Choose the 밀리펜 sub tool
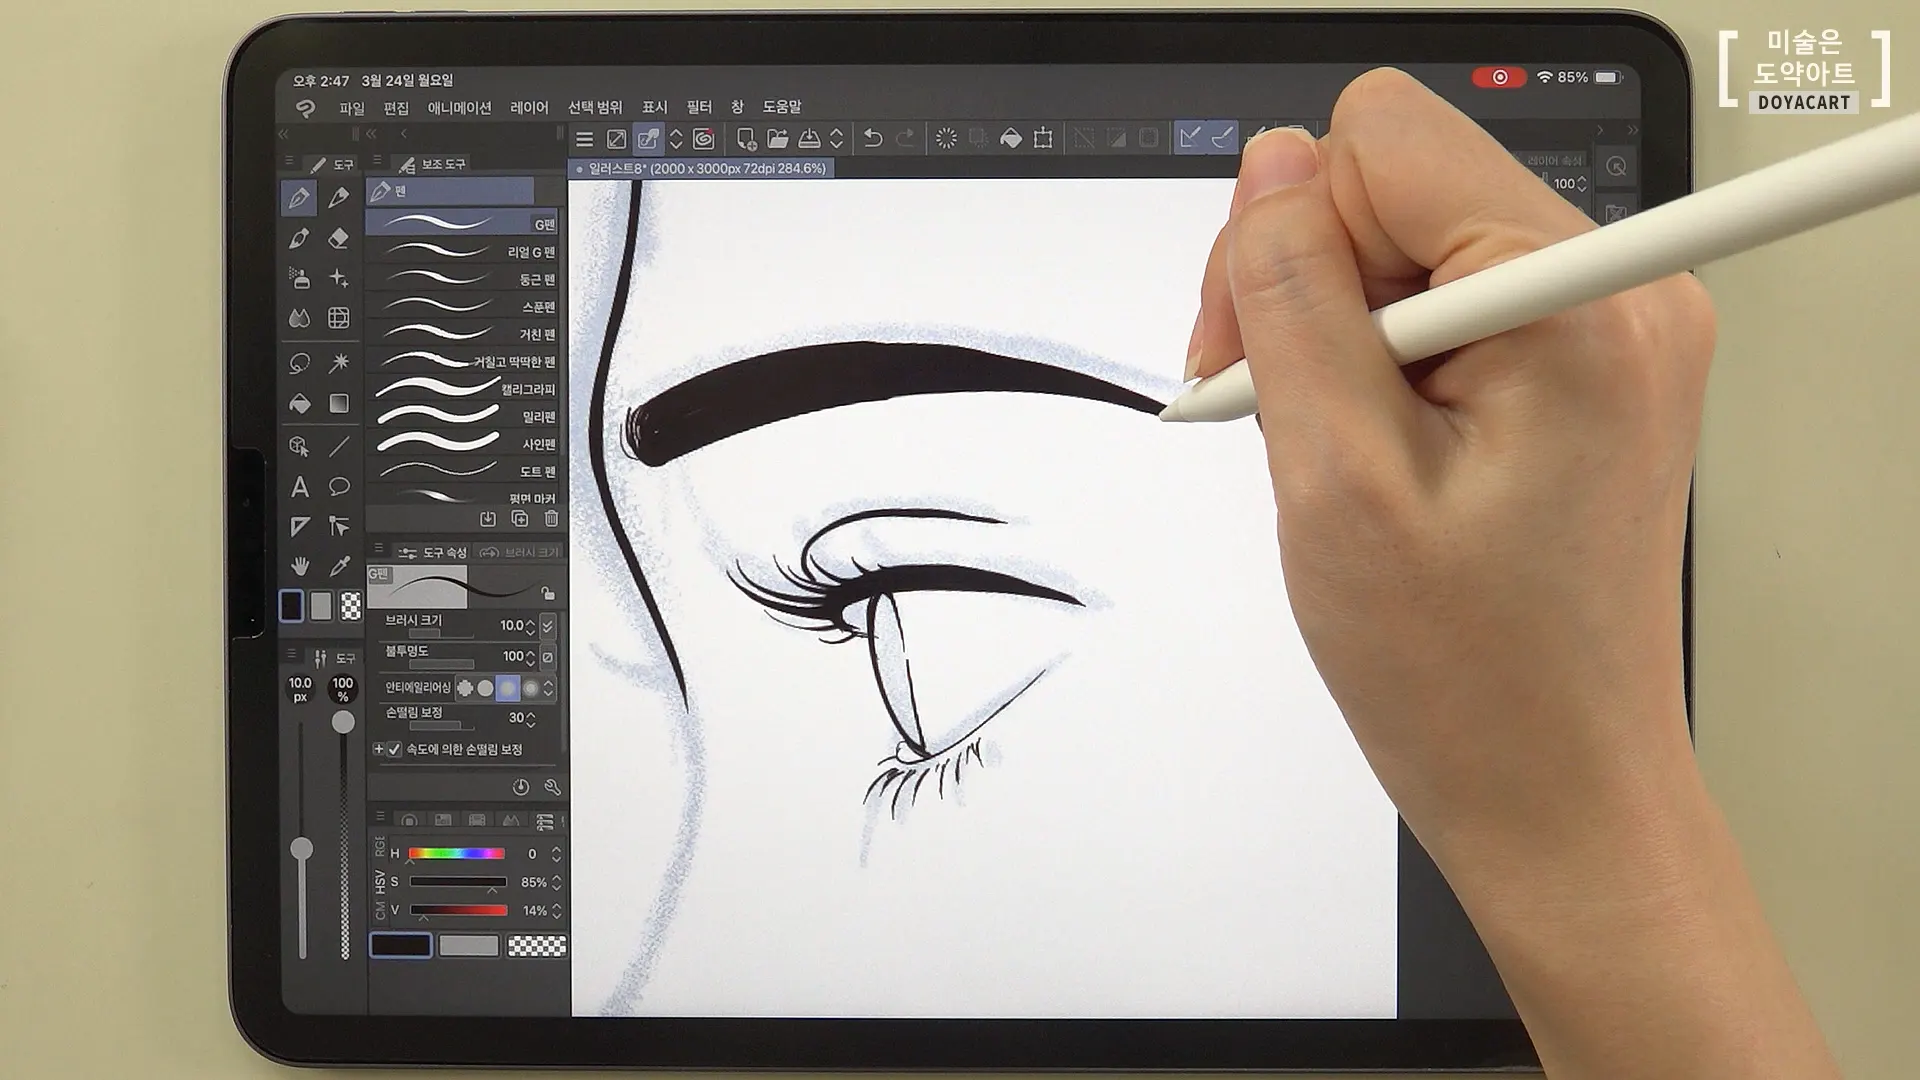 tap(462, 416)
